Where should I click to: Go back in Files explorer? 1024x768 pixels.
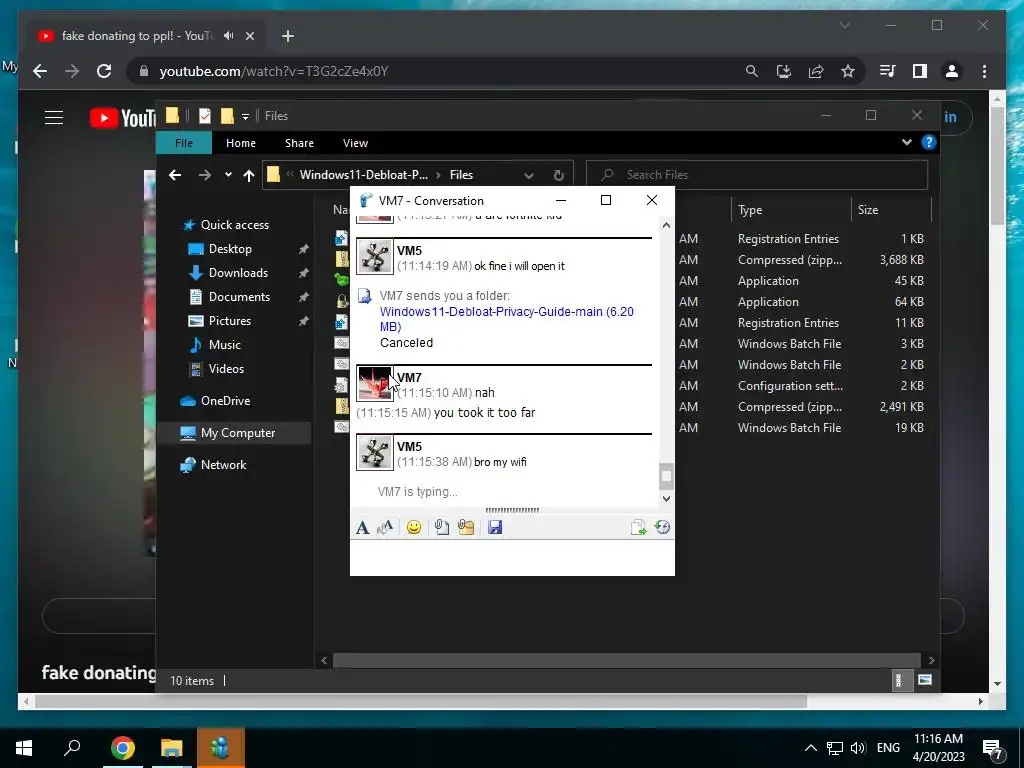click(x=174, y=175)
